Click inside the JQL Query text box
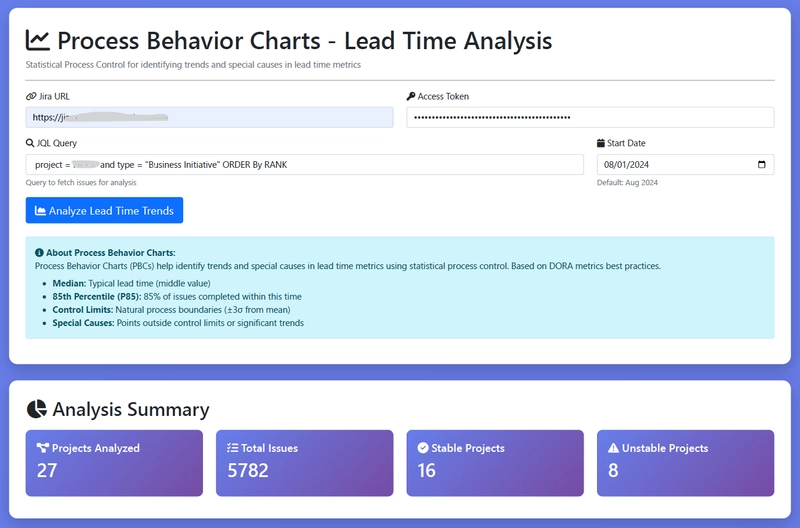Screen dimensions: 800x528 coord(305,165)
